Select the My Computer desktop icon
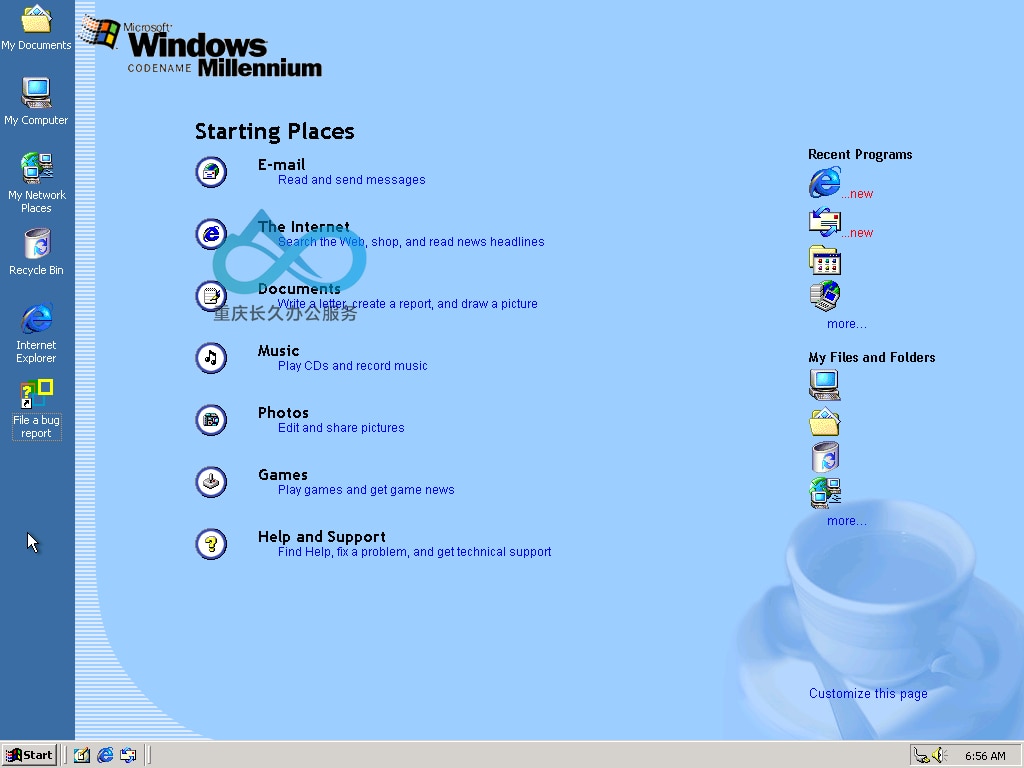Screen dimensions: 1024x768 tap(36, 101)
